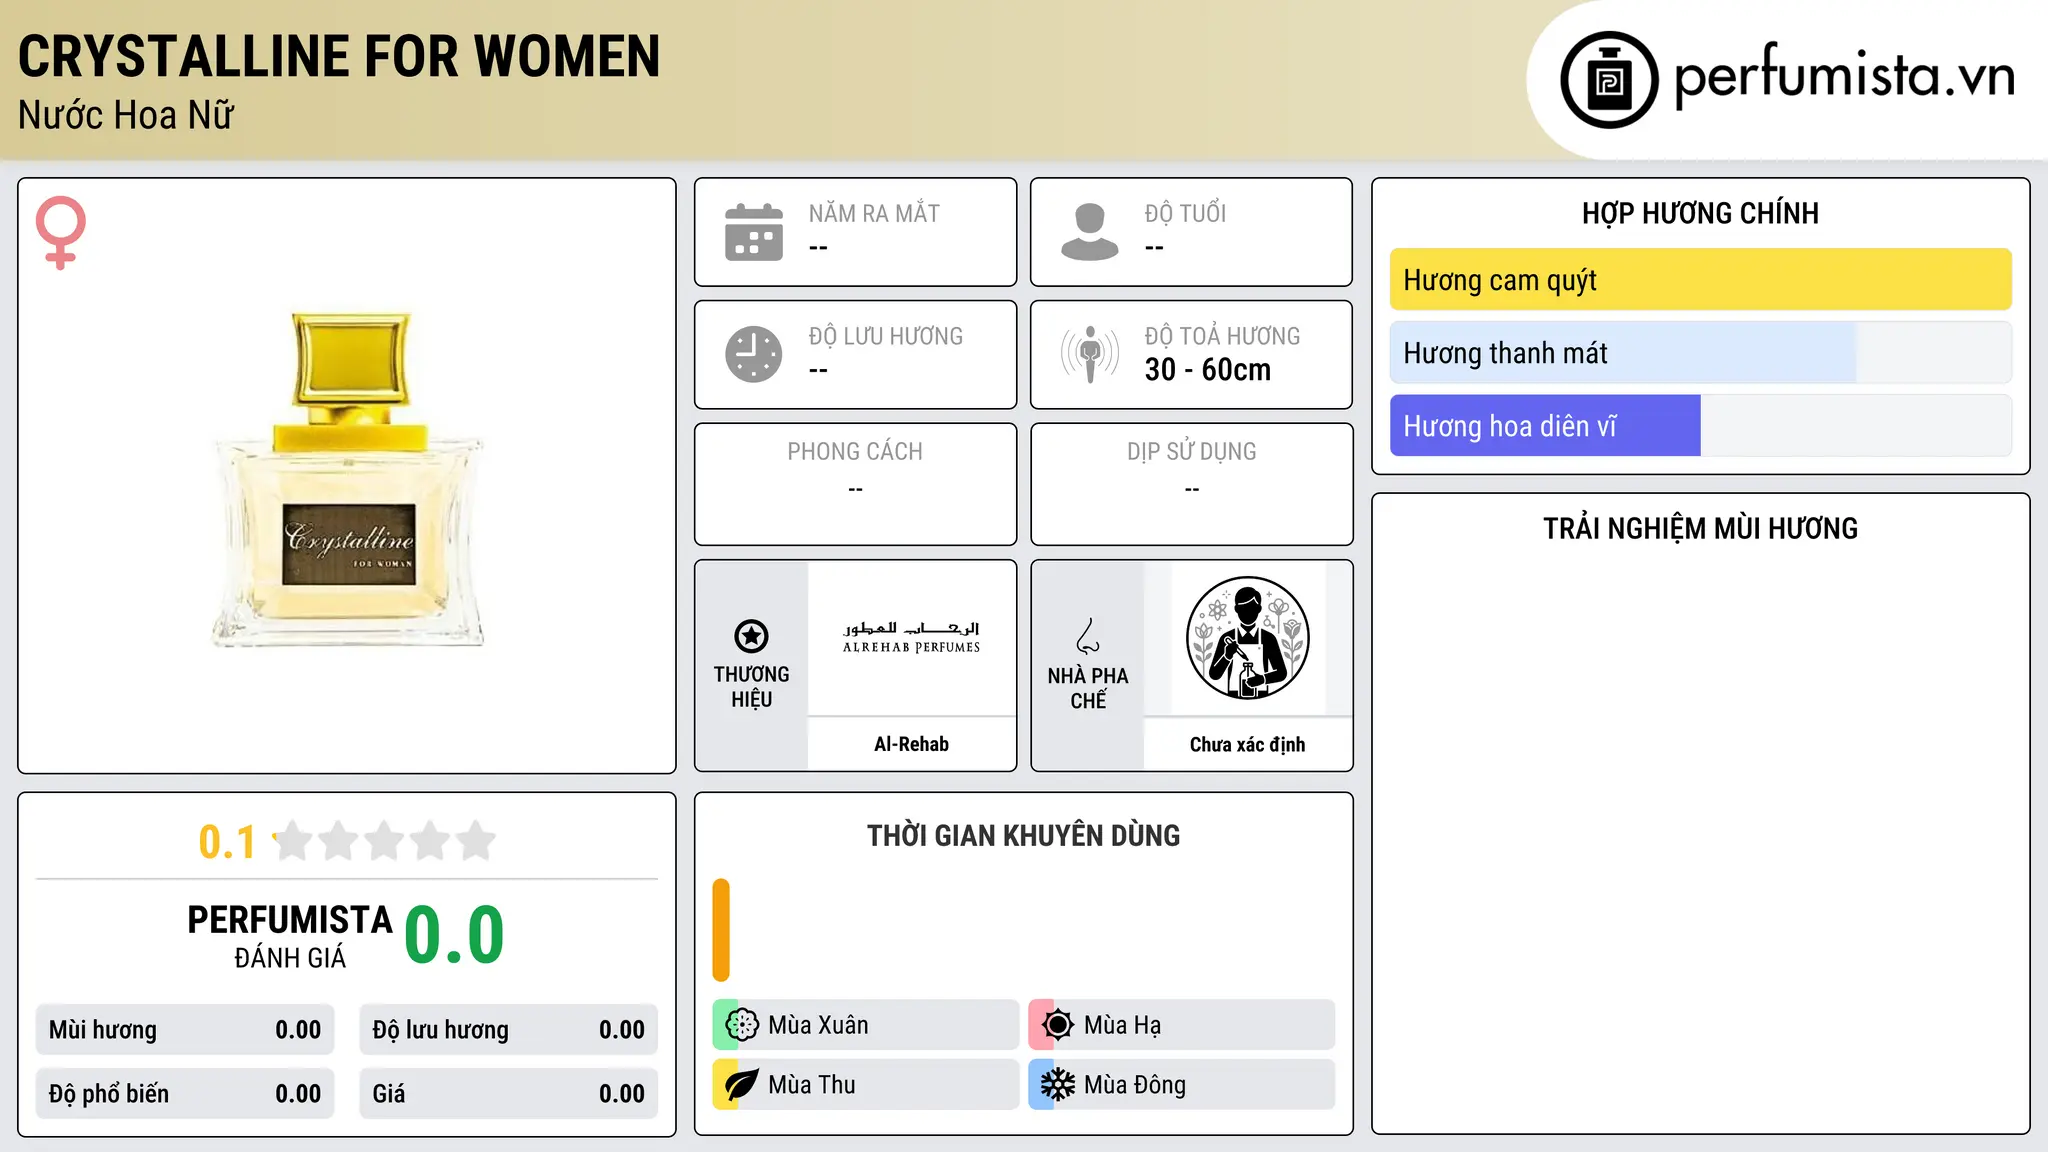Click the Mùa Đông snowflake icon
This screenshot has width=2048, height=1152.
click(x=1058, y=1085)
